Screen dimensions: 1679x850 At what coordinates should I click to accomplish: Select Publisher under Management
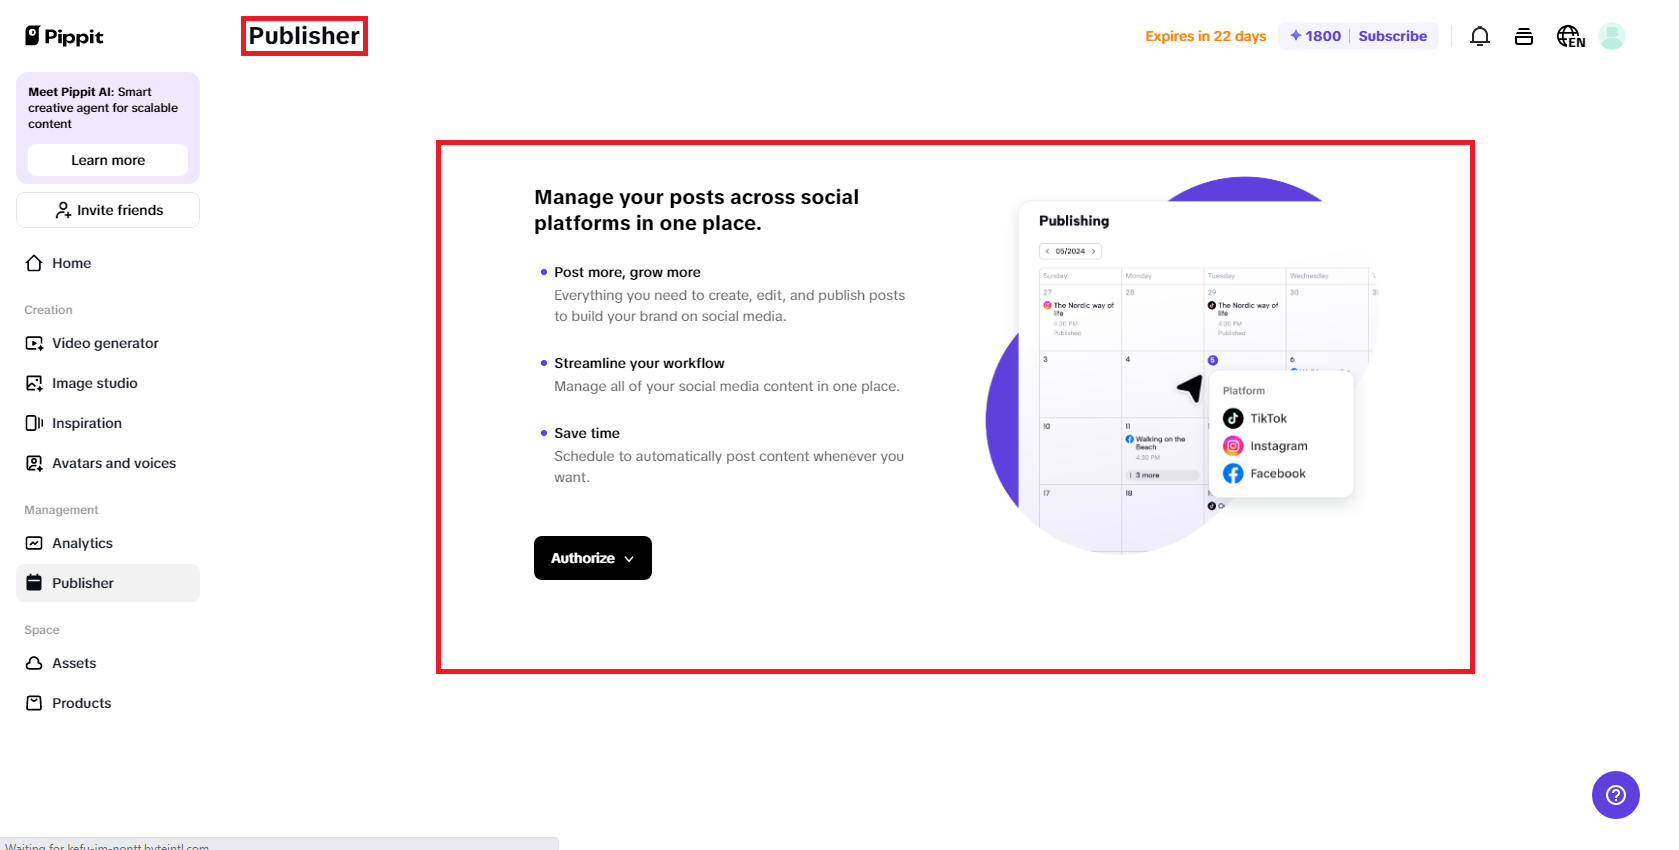click(x=83, y=583)
